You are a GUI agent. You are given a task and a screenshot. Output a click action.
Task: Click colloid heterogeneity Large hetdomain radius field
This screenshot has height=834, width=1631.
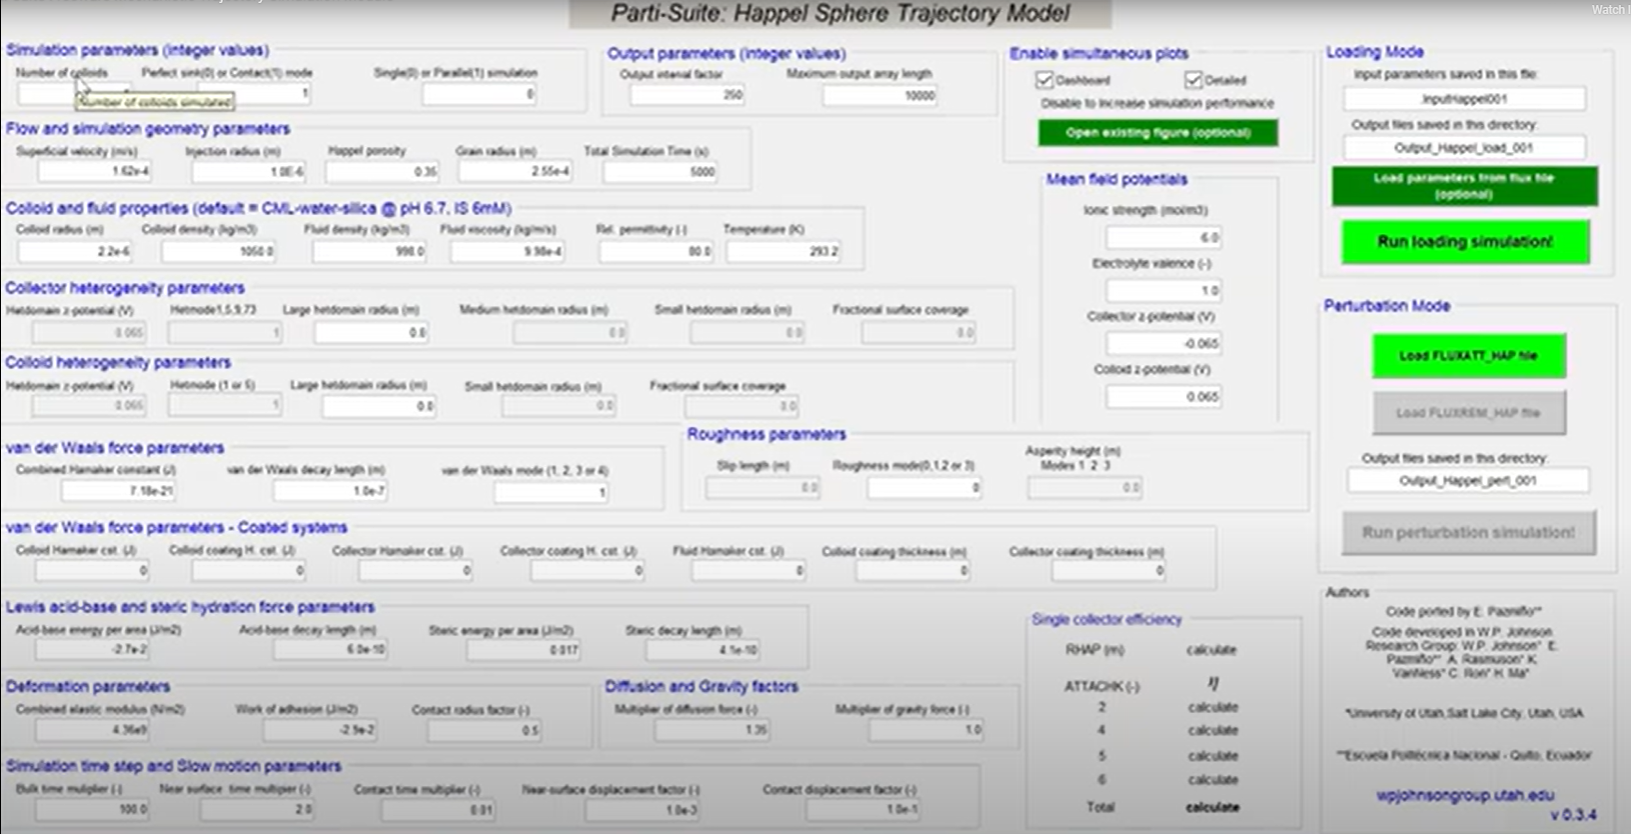tap(380, 406)
